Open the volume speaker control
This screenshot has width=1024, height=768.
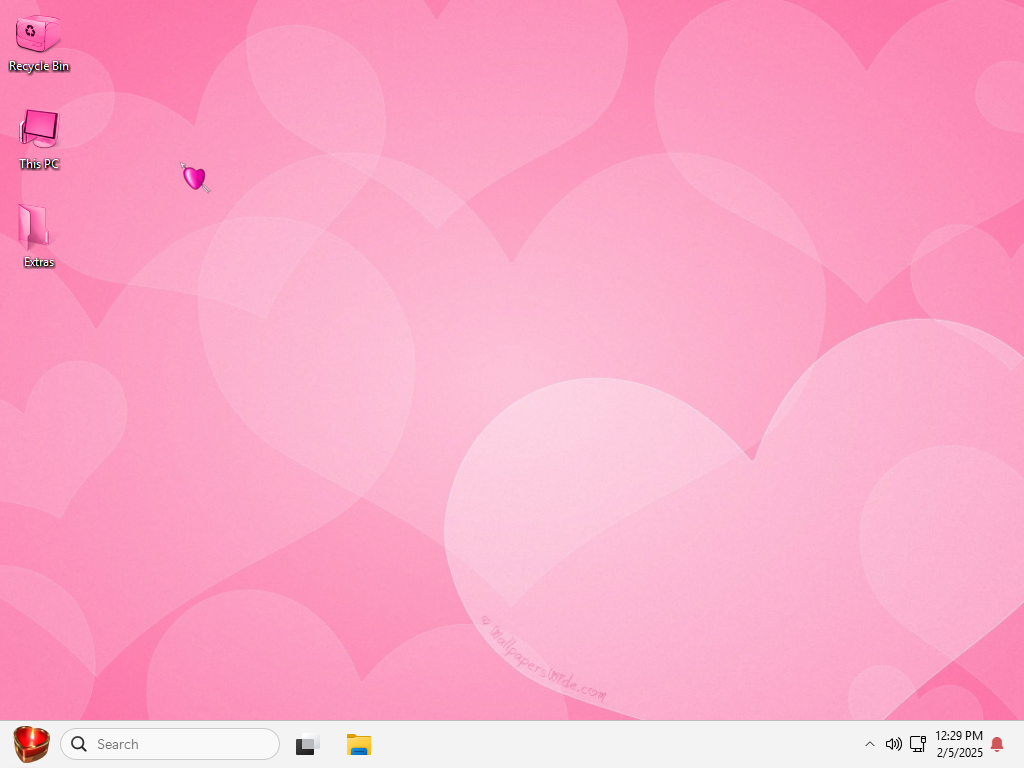click(893, 744)
